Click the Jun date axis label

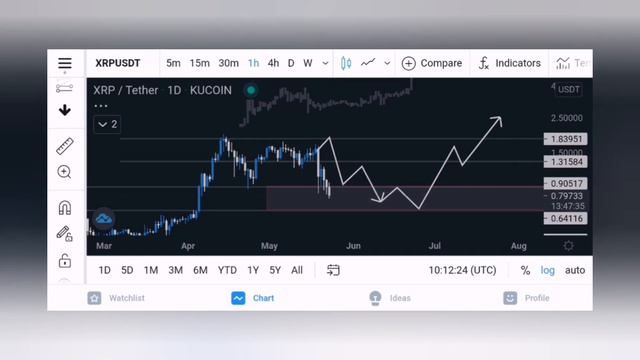353,246
